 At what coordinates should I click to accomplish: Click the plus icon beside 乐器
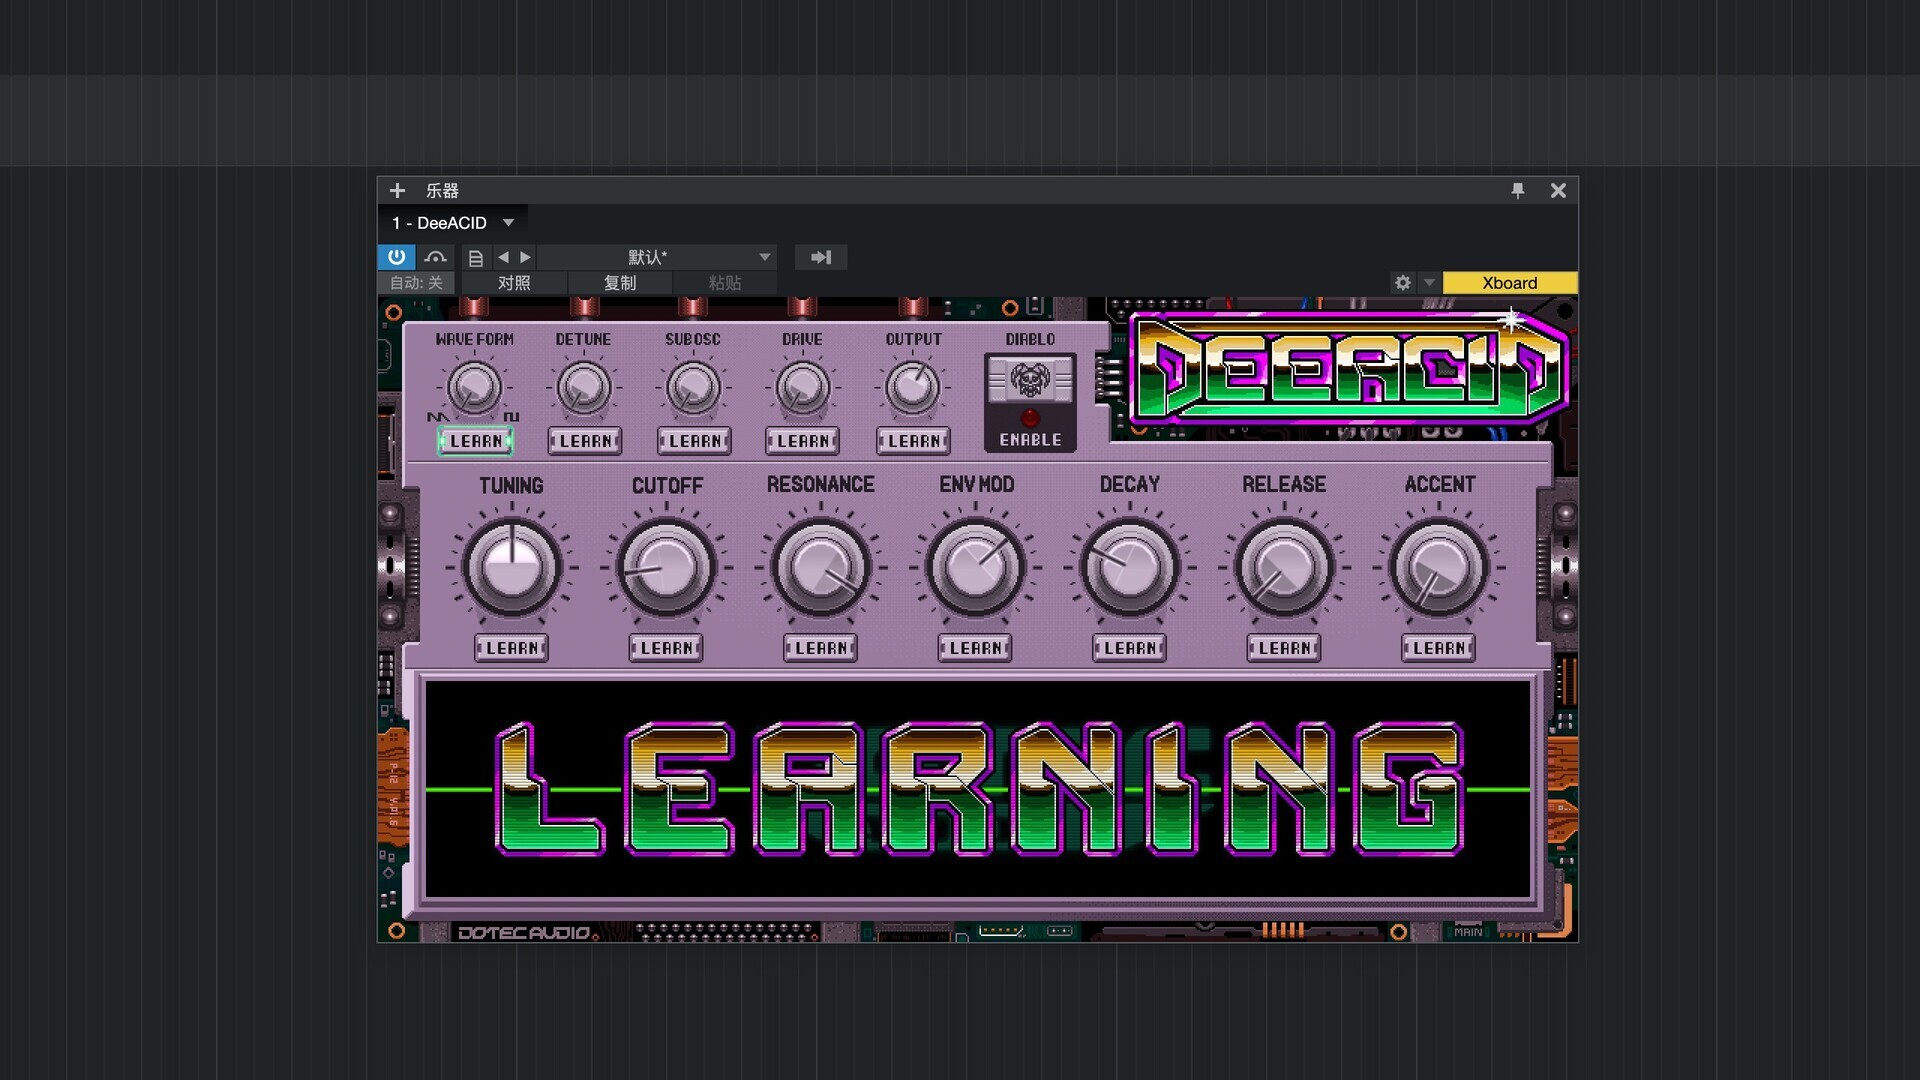tap(397, 190)
